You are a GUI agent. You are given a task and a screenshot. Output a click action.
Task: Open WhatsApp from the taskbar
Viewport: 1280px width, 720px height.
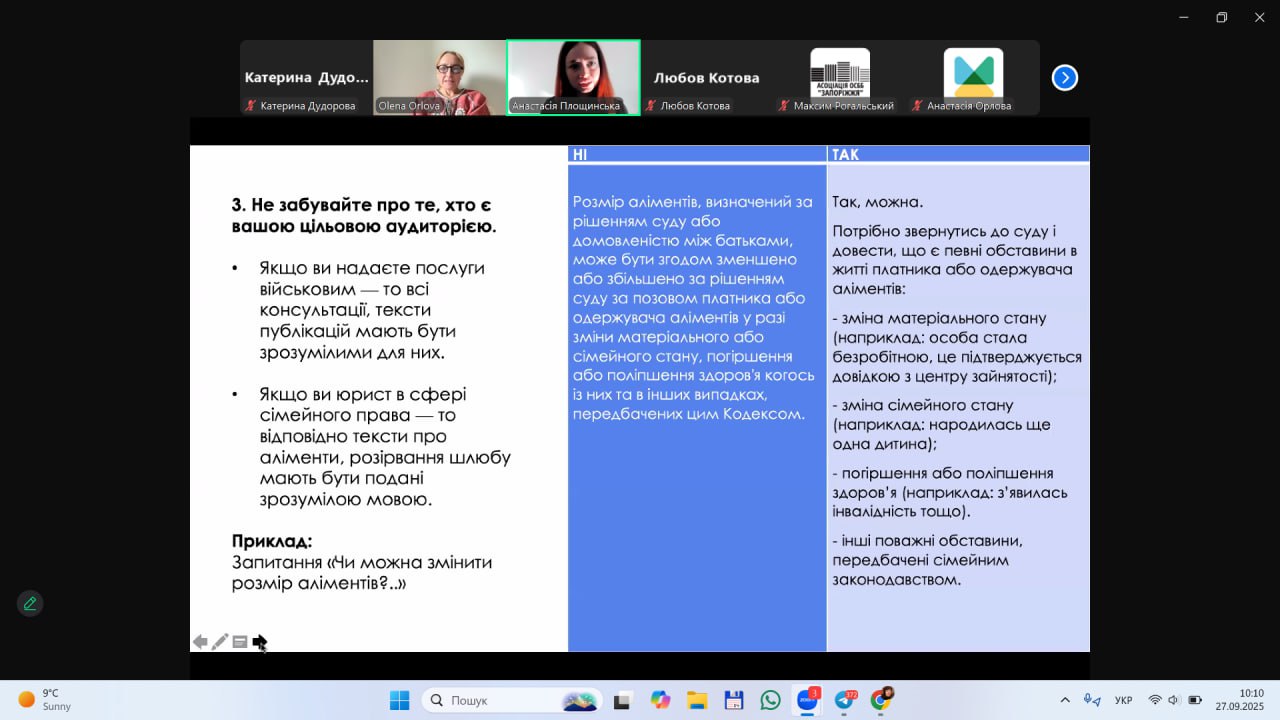pos(770,700)
